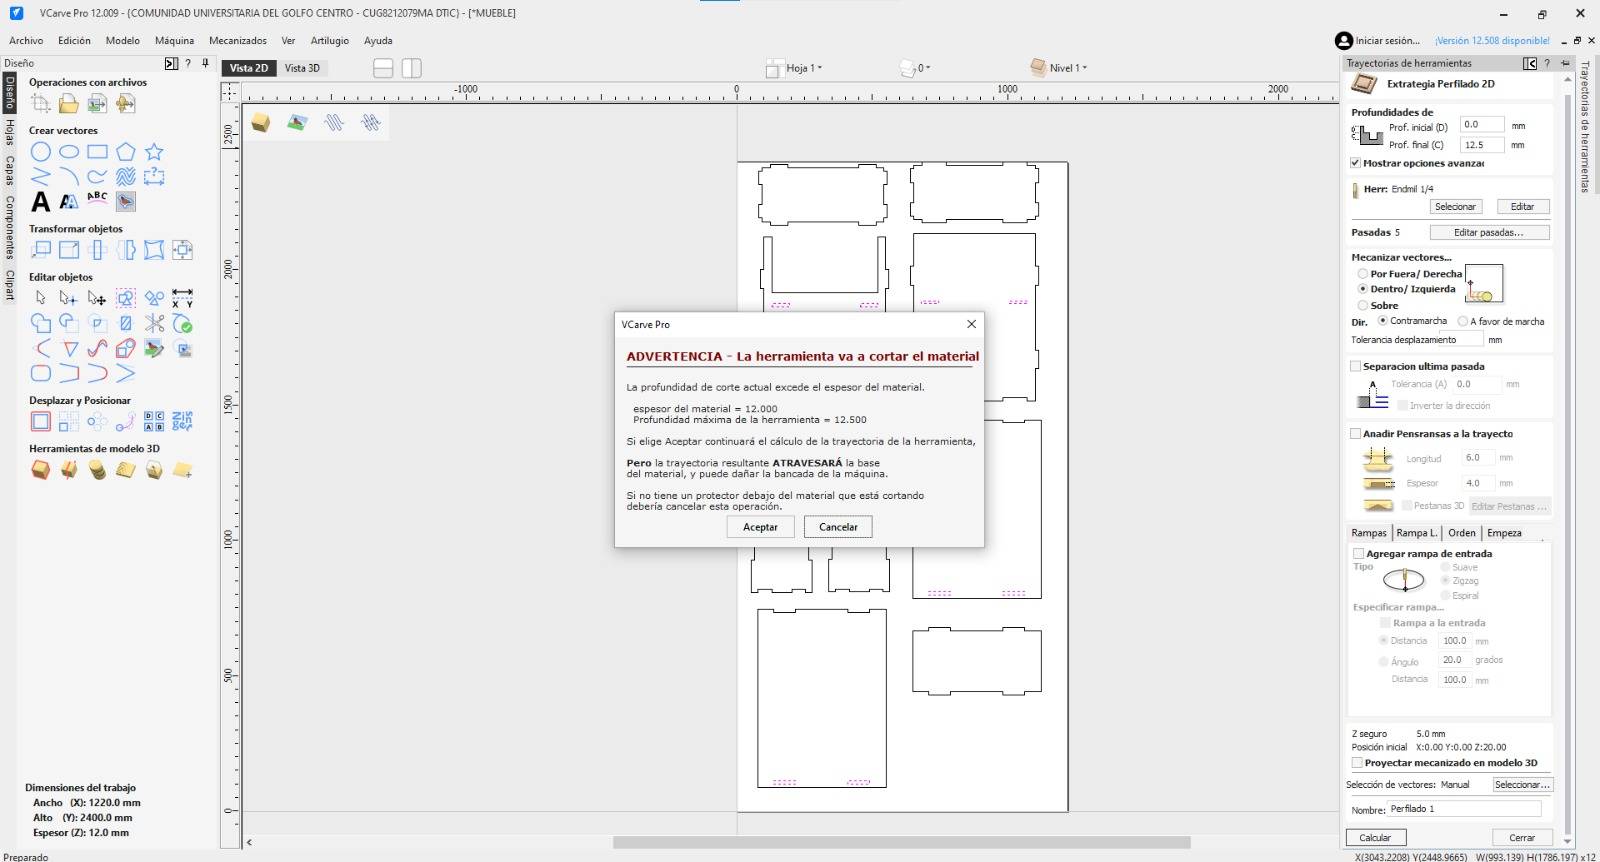Choose Contramarcha cutting direction
This screenshot has height=862, width=1600.
pyautogui.click(x=1382, y=321)
